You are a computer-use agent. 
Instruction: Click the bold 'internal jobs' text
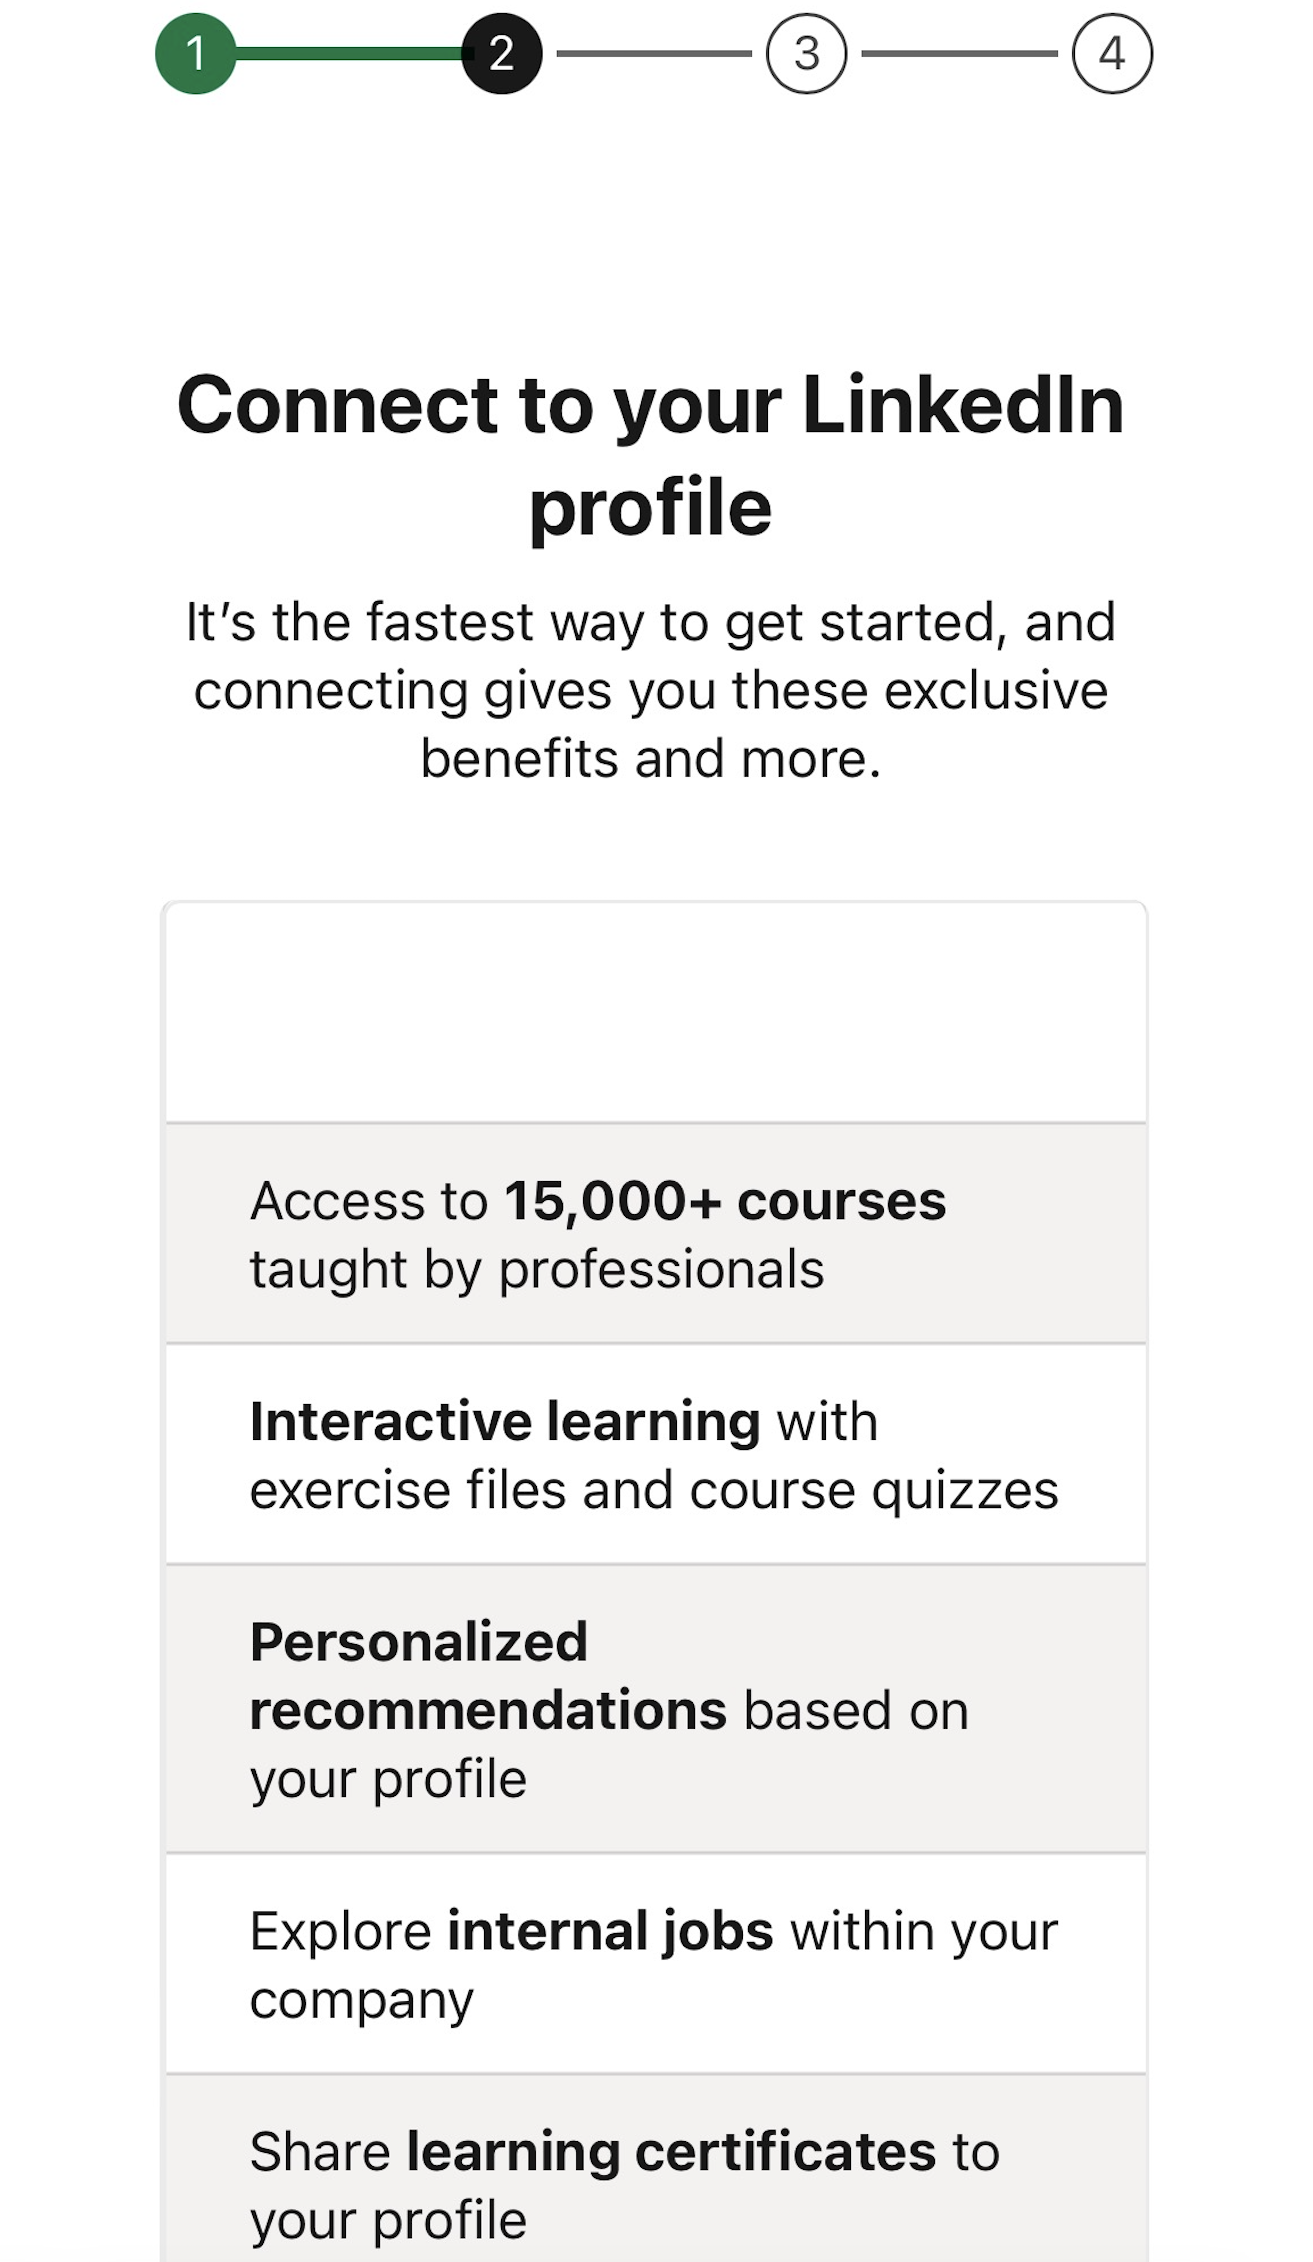click(x=611, y=1932)
